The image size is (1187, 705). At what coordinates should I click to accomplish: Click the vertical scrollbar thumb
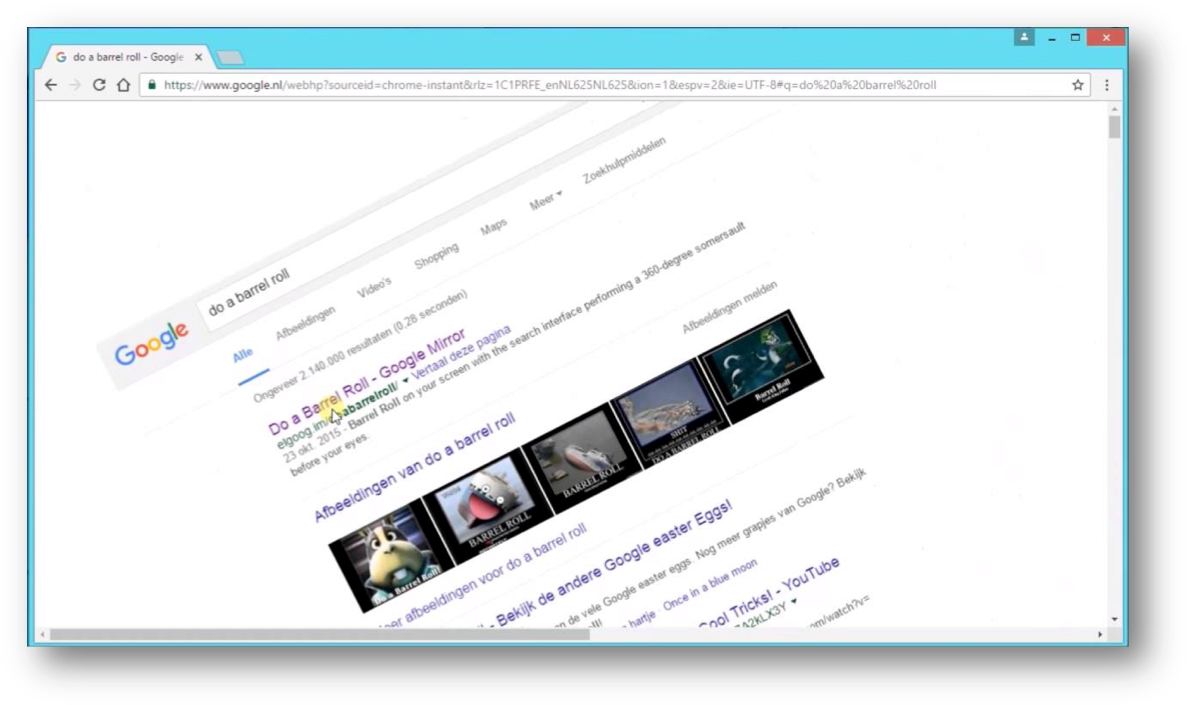coord(1114,127)
